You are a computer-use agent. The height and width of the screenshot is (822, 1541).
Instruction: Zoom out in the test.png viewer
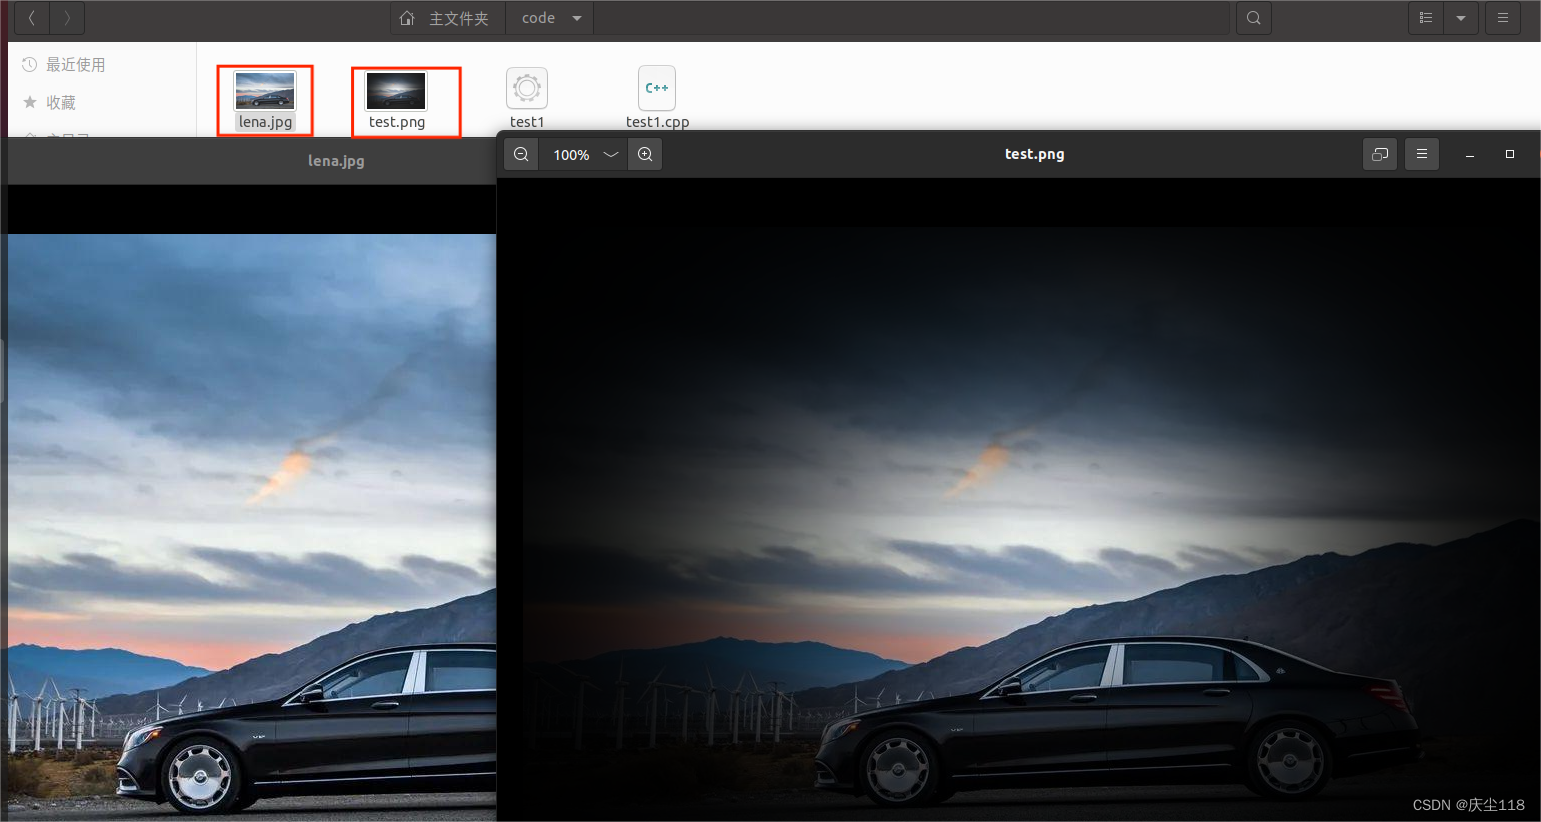click(521, 154)
